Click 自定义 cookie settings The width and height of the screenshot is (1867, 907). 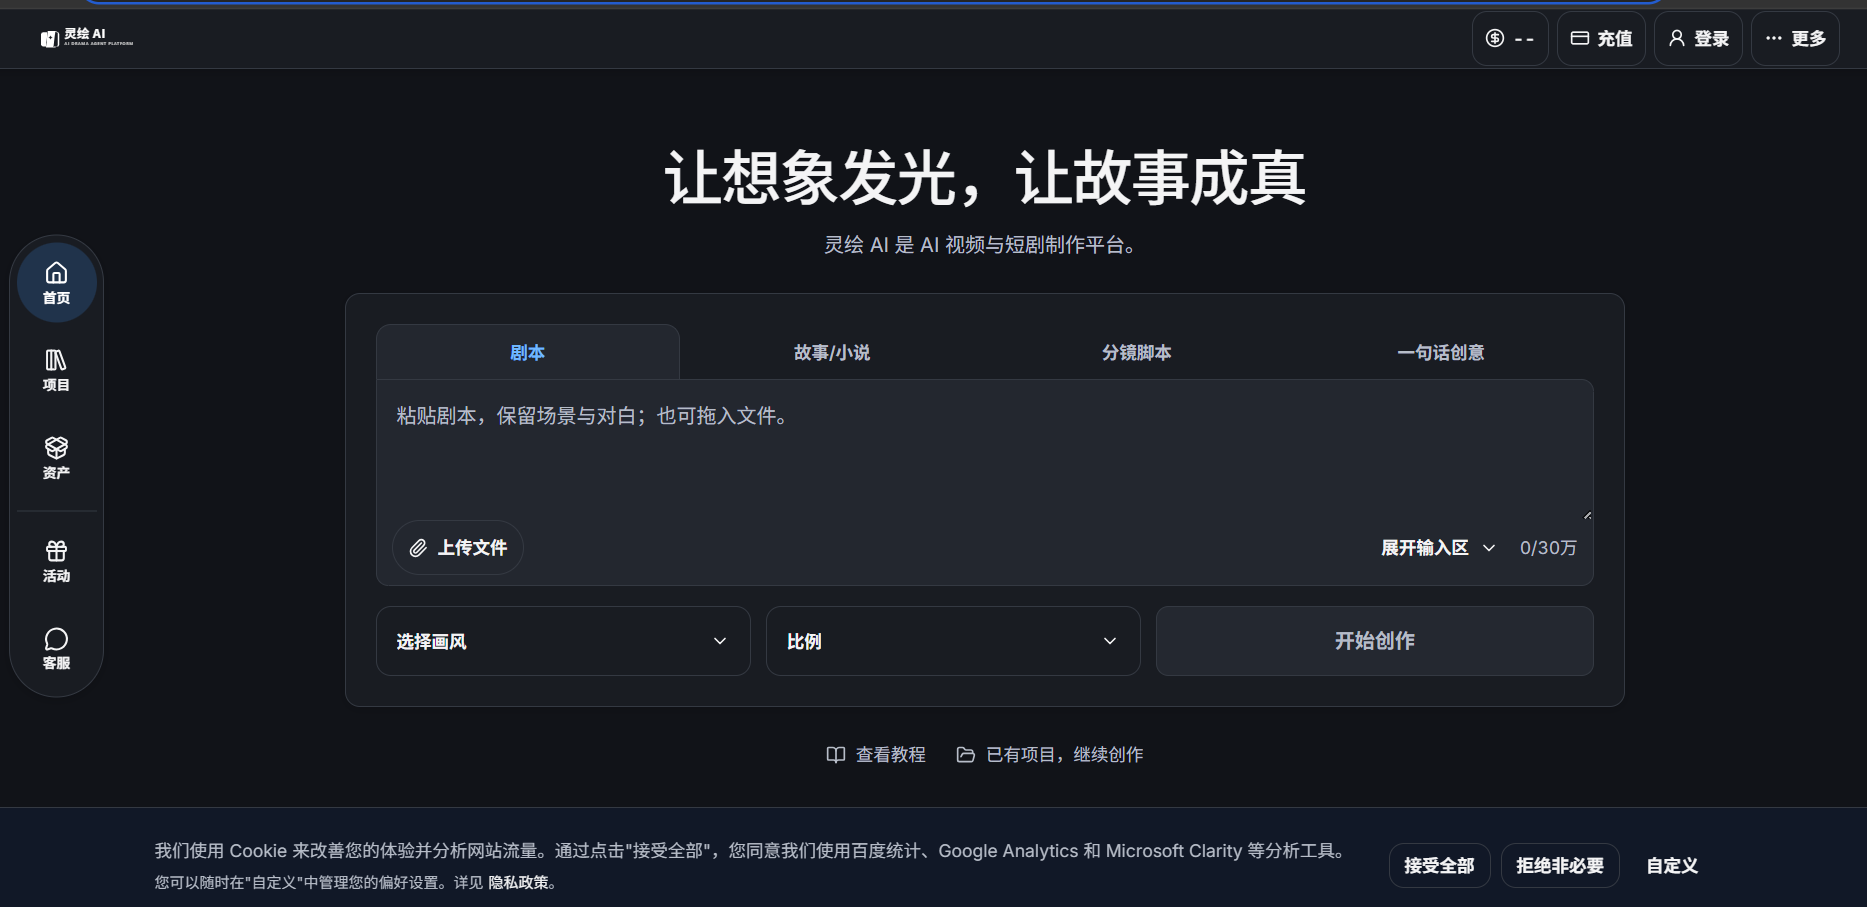point(1673,866)
